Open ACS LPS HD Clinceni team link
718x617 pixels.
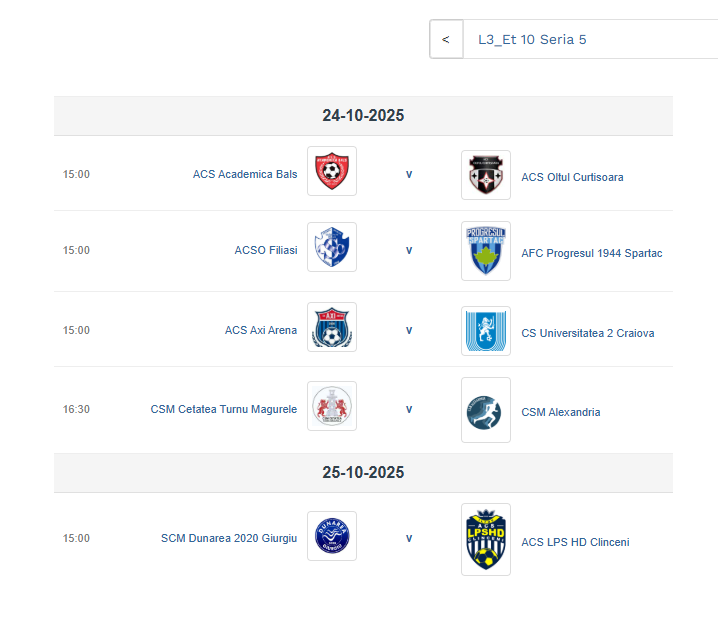pos(575,542)
